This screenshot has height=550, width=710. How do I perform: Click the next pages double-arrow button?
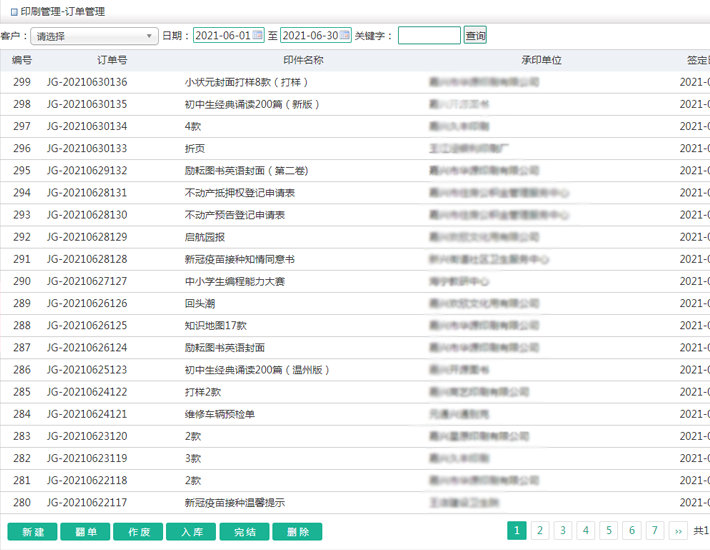tap(678, 531)
